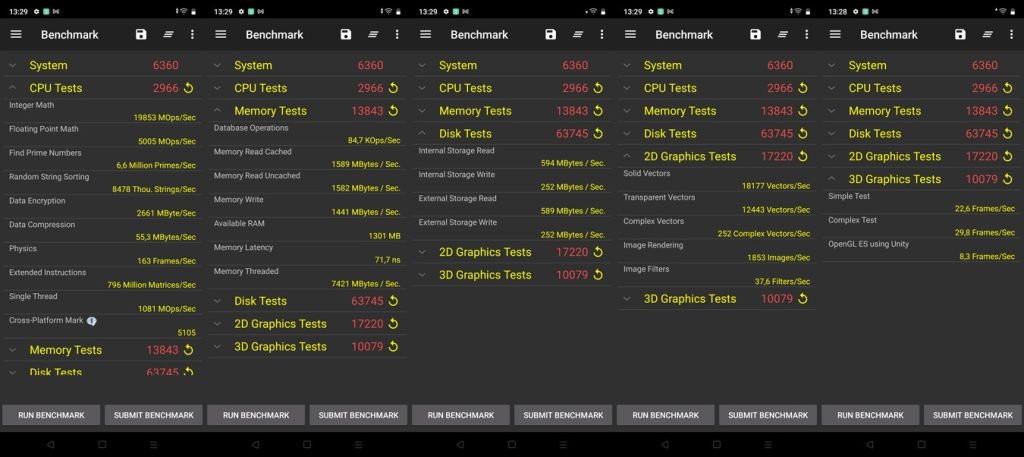Tap SUBMIT BENCHMARK on screen with CPU details
This screenshot has width=1024, height=457.
[x=153, y=415]
